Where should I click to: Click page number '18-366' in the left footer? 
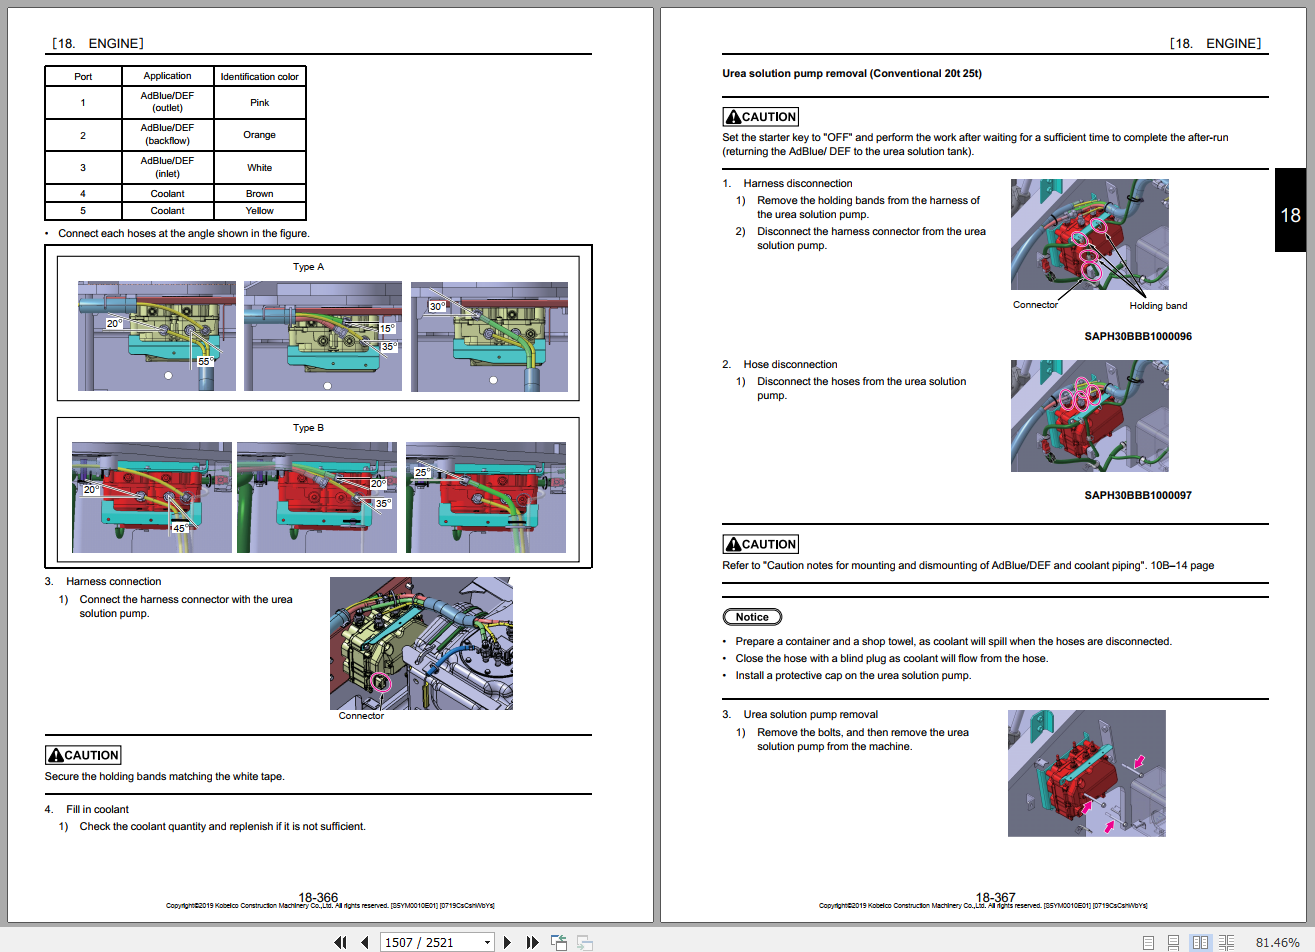coord(318,897)
